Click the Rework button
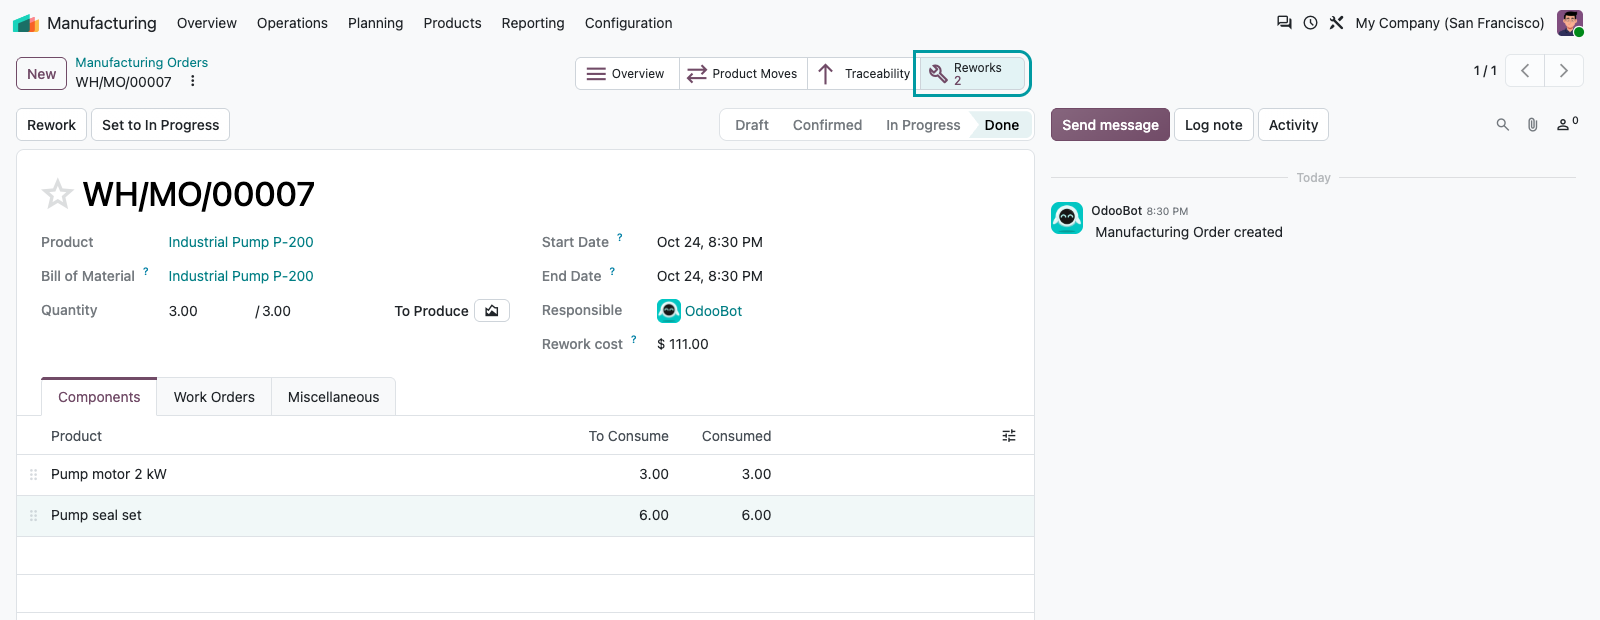 pyautogui.click(x=51, y=125)
